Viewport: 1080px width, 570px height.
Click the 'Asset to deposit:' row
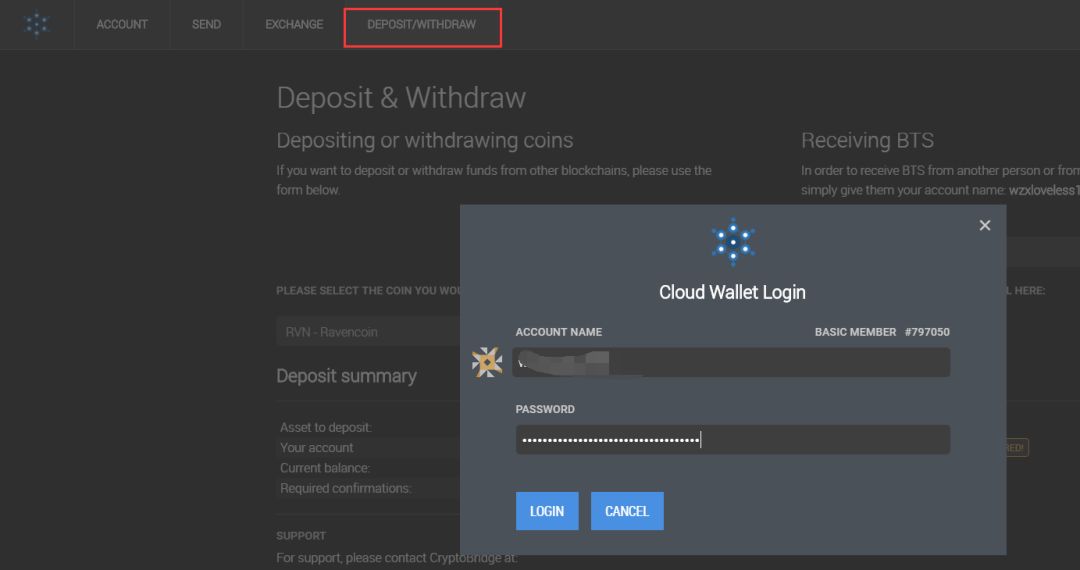pos(368,428)
